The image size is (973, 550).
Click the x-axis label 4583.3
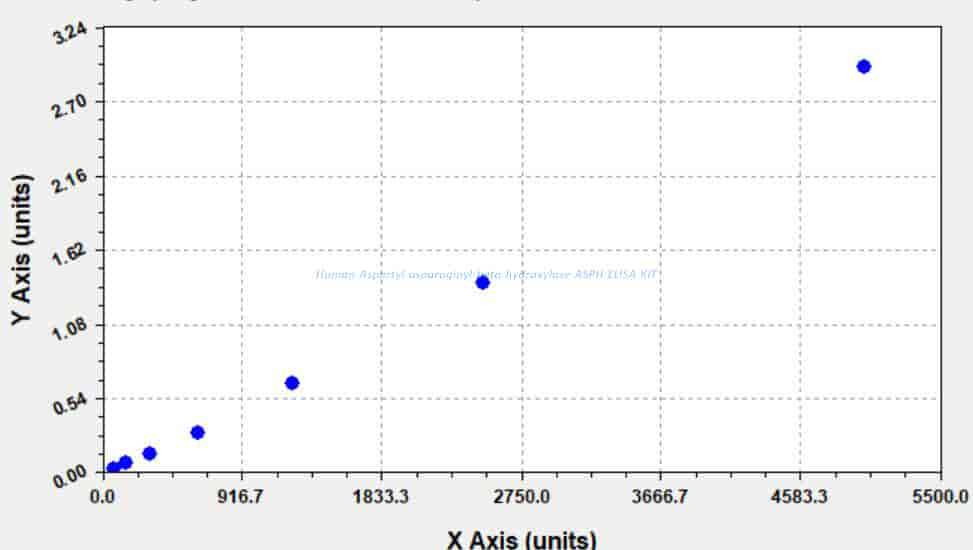(799, 497)
